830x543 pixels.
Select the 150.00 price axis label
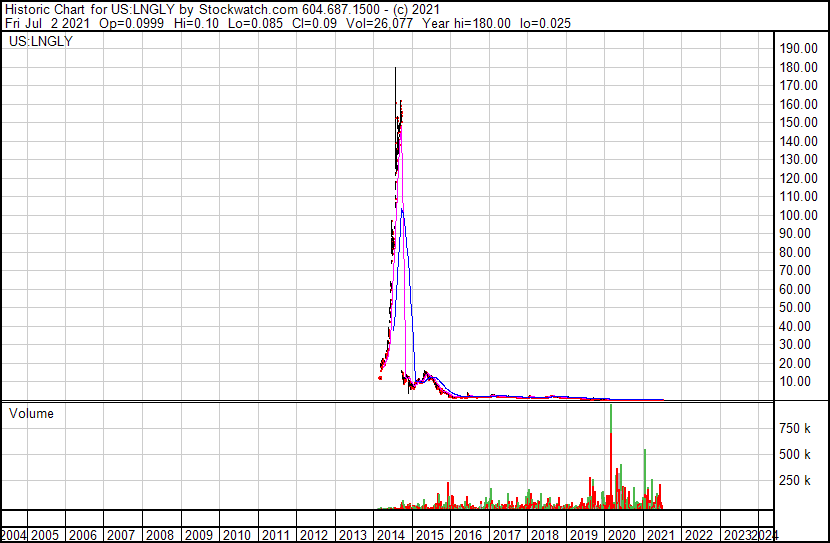[x=799, y=122]
